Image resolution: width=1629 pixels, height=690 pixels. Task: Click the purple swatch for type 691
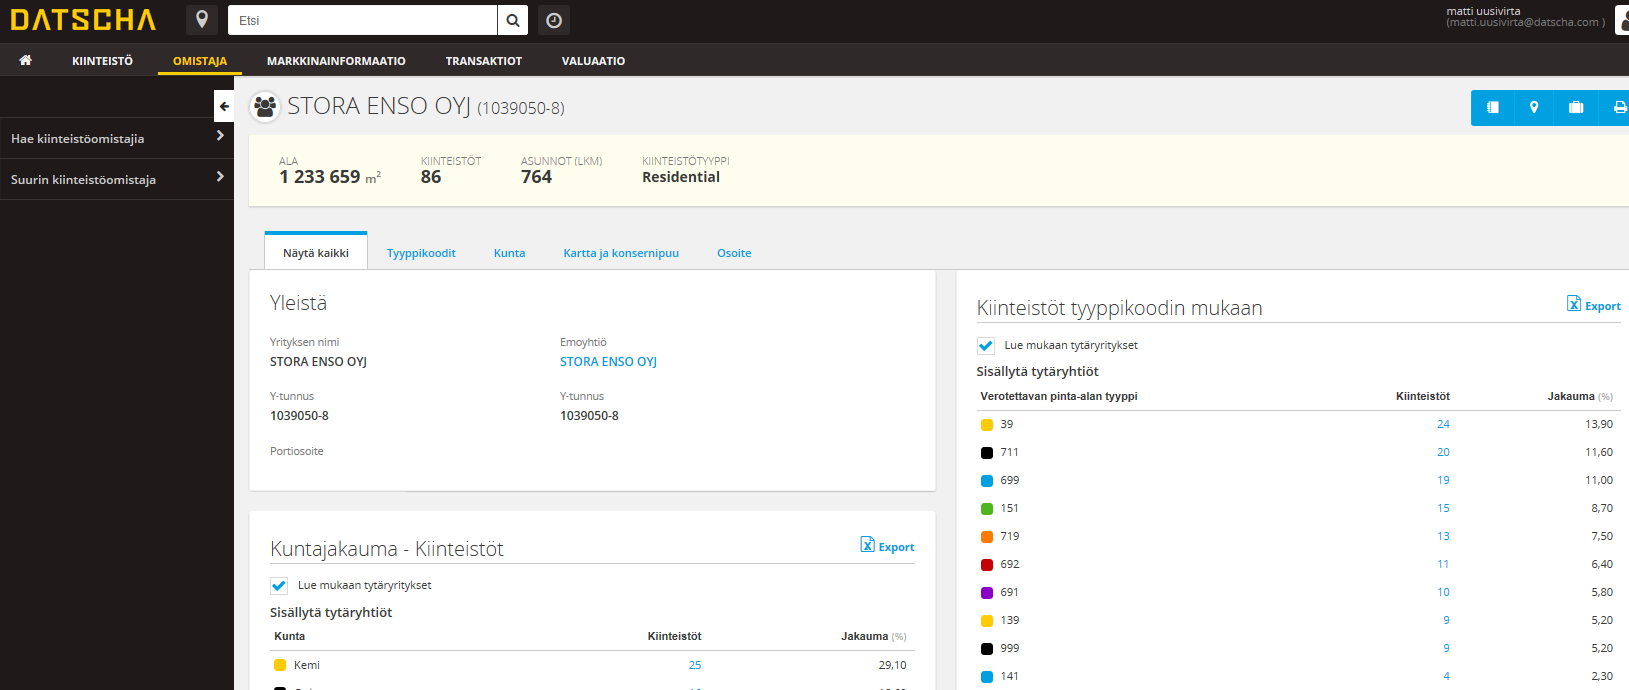click(x=987, y=593)
